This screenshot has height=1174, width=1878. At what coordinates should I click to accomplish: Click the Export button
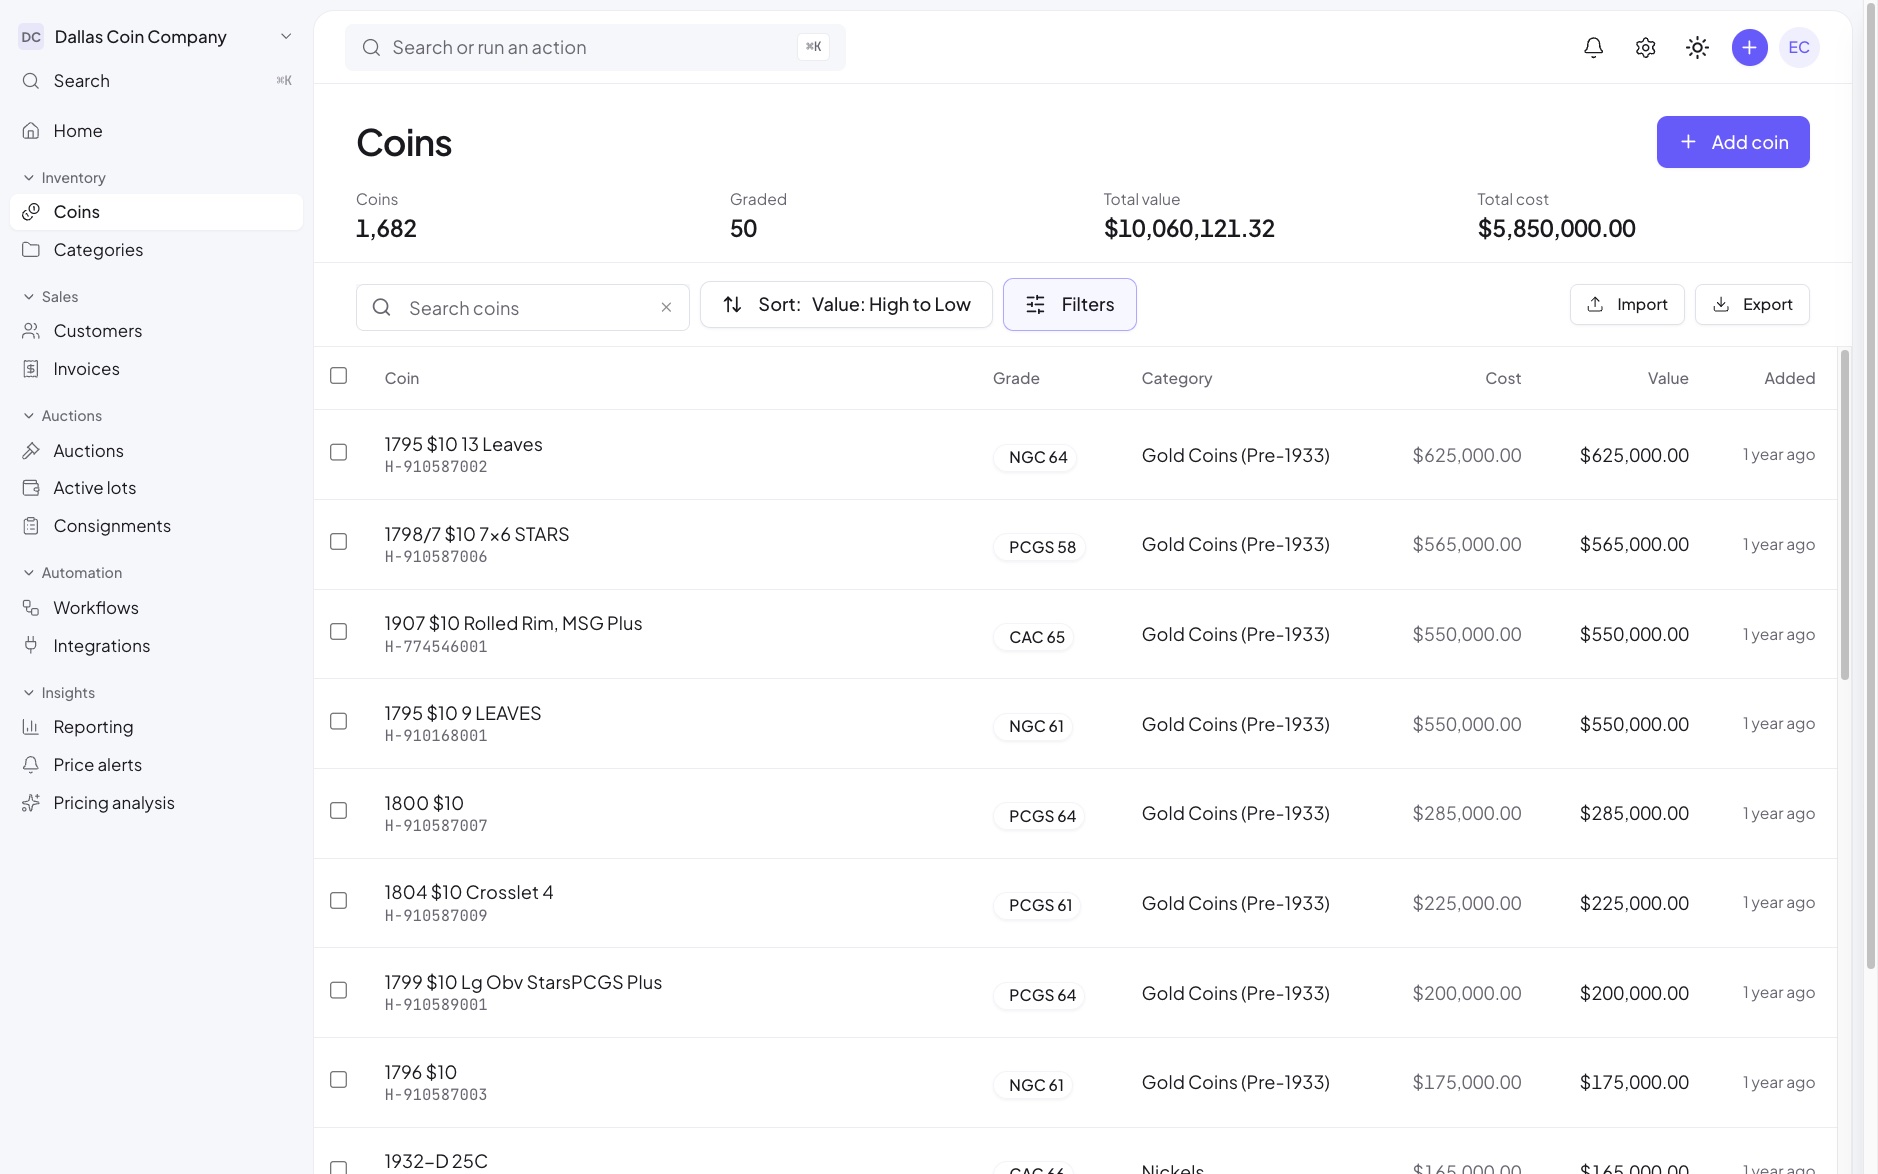click(x=1752, y=305)
